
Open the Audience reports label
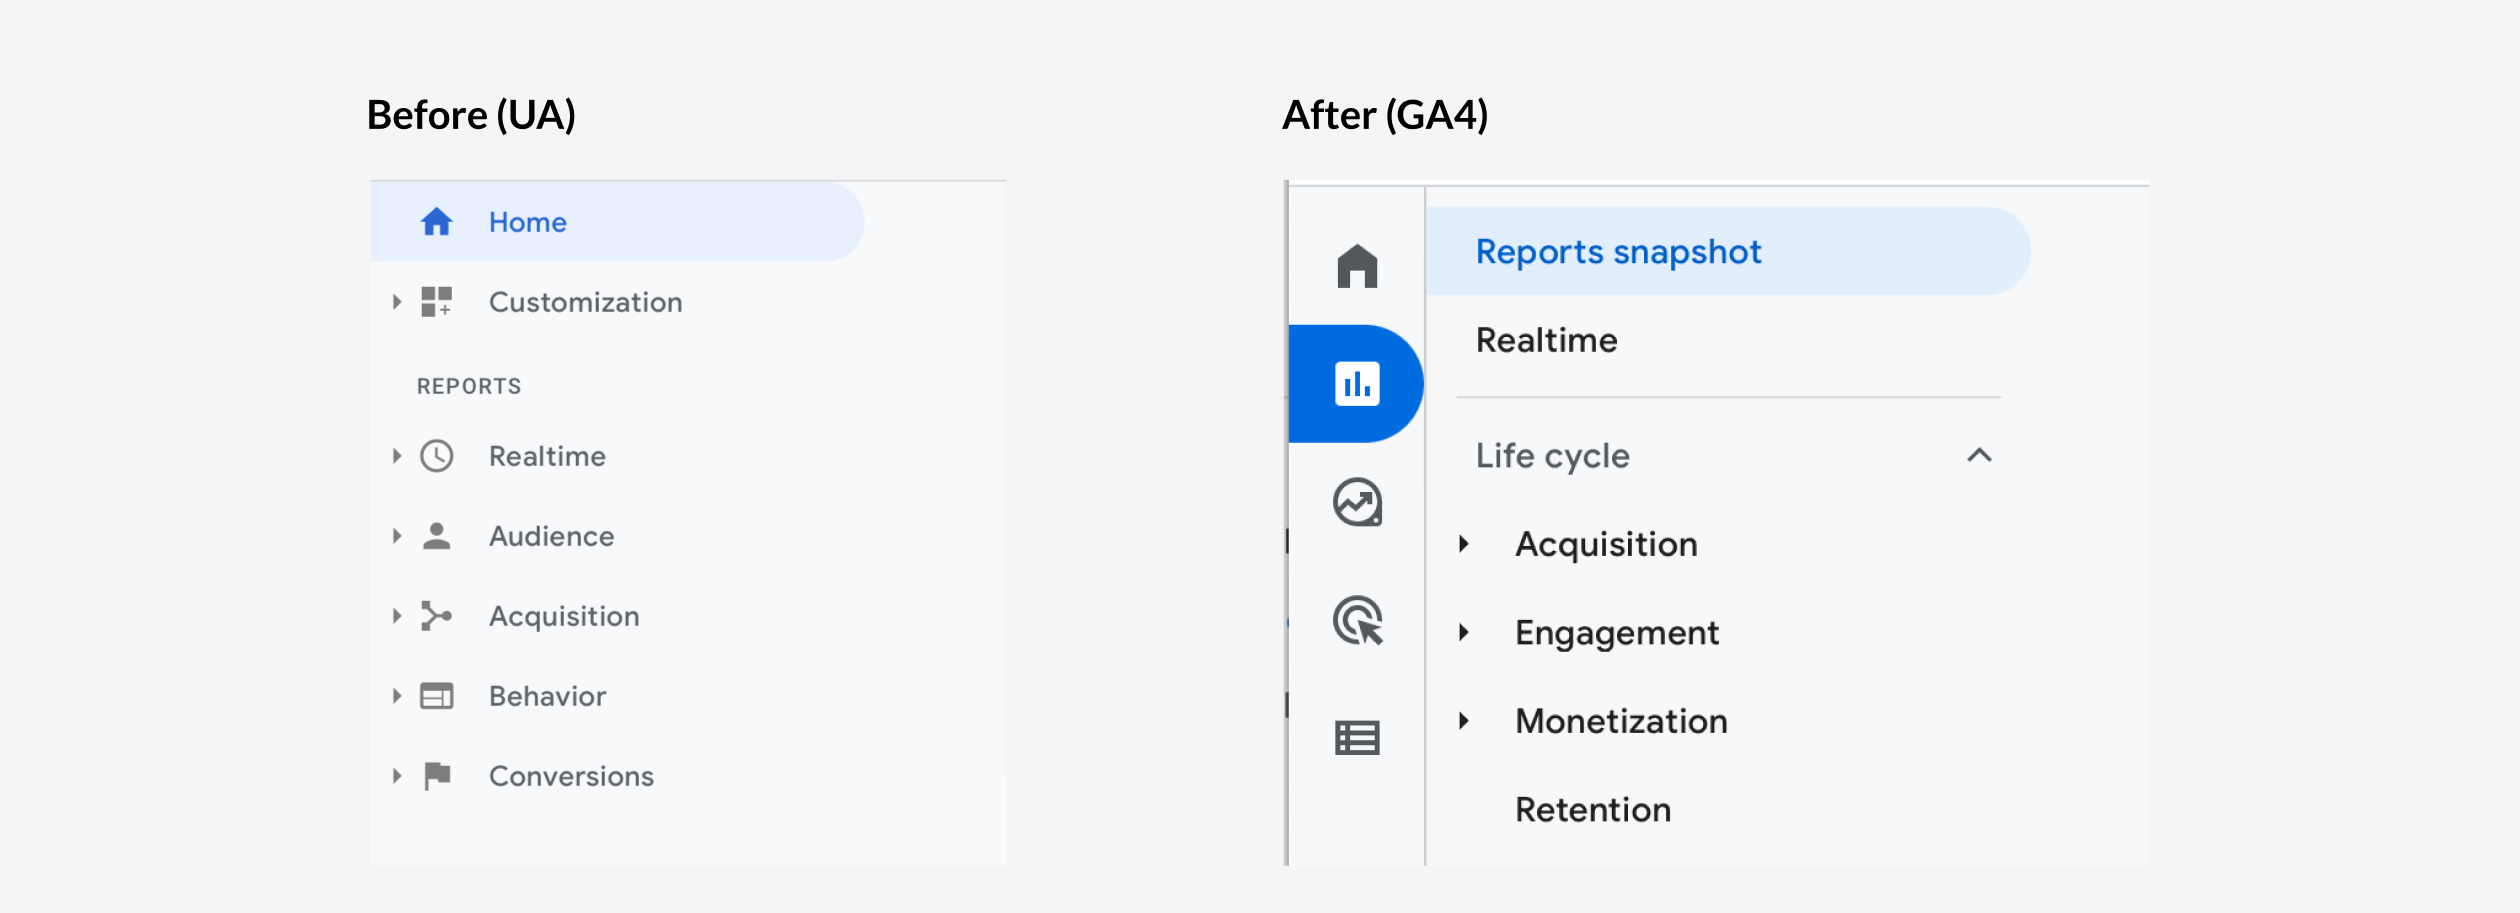(551, 536)
